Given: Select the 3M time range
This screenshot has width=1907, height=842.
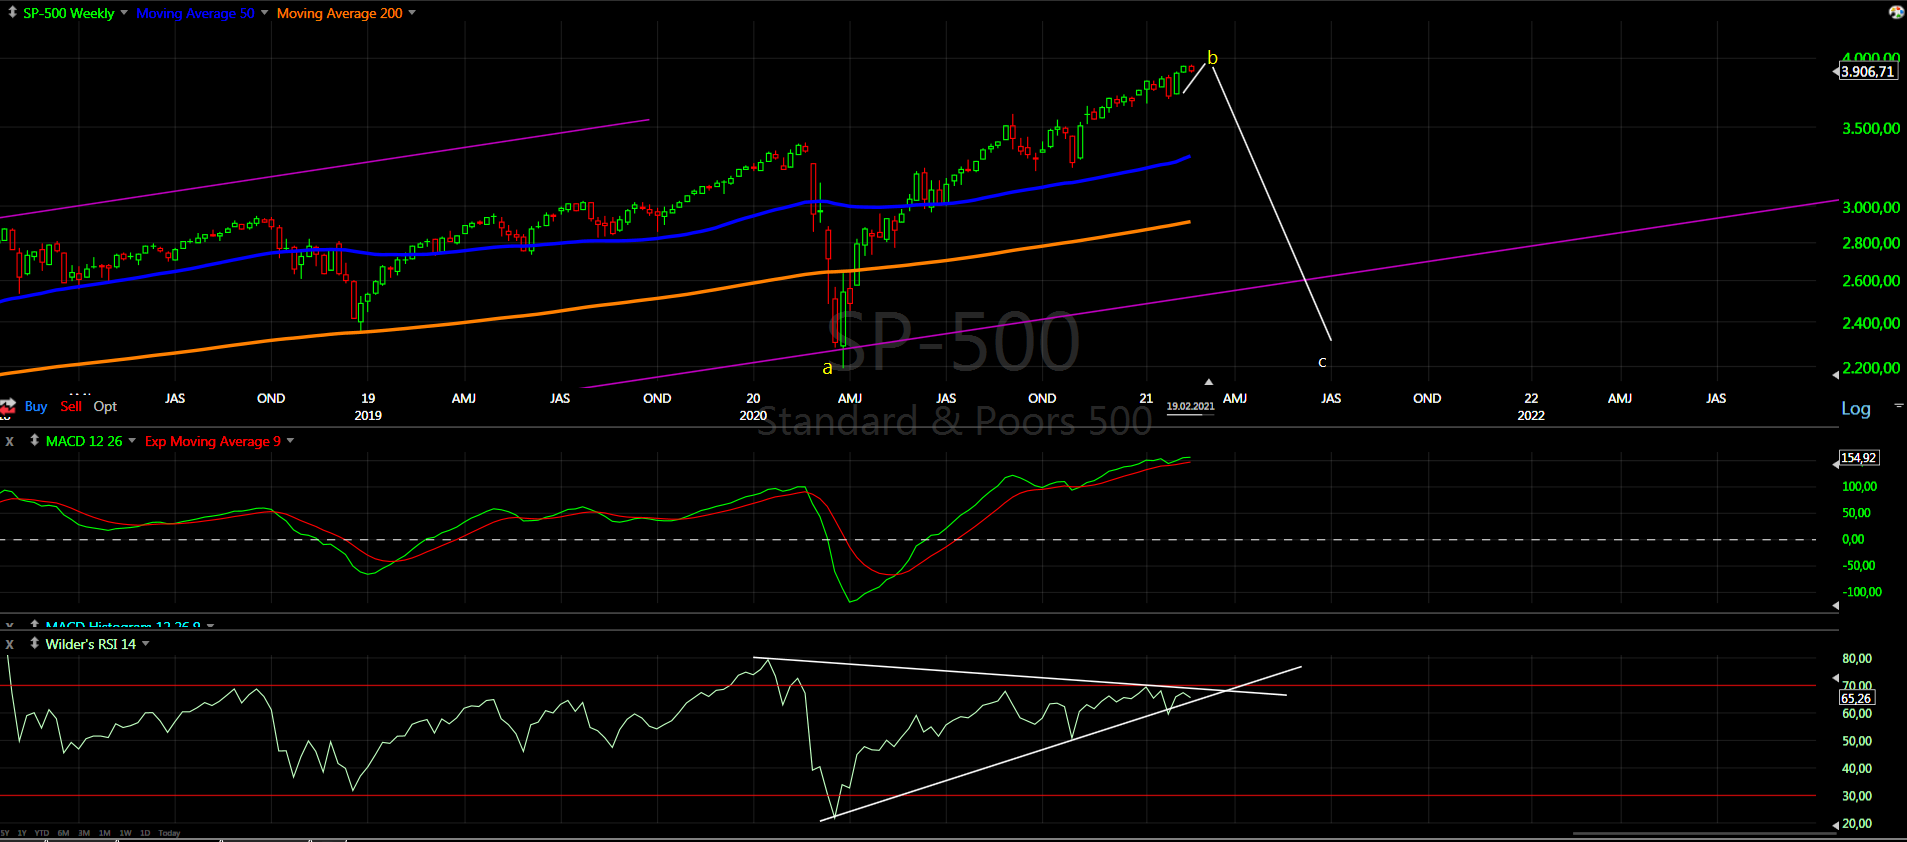Looking at the screenshot, I should pyautogui.click(x=84, y=833).
